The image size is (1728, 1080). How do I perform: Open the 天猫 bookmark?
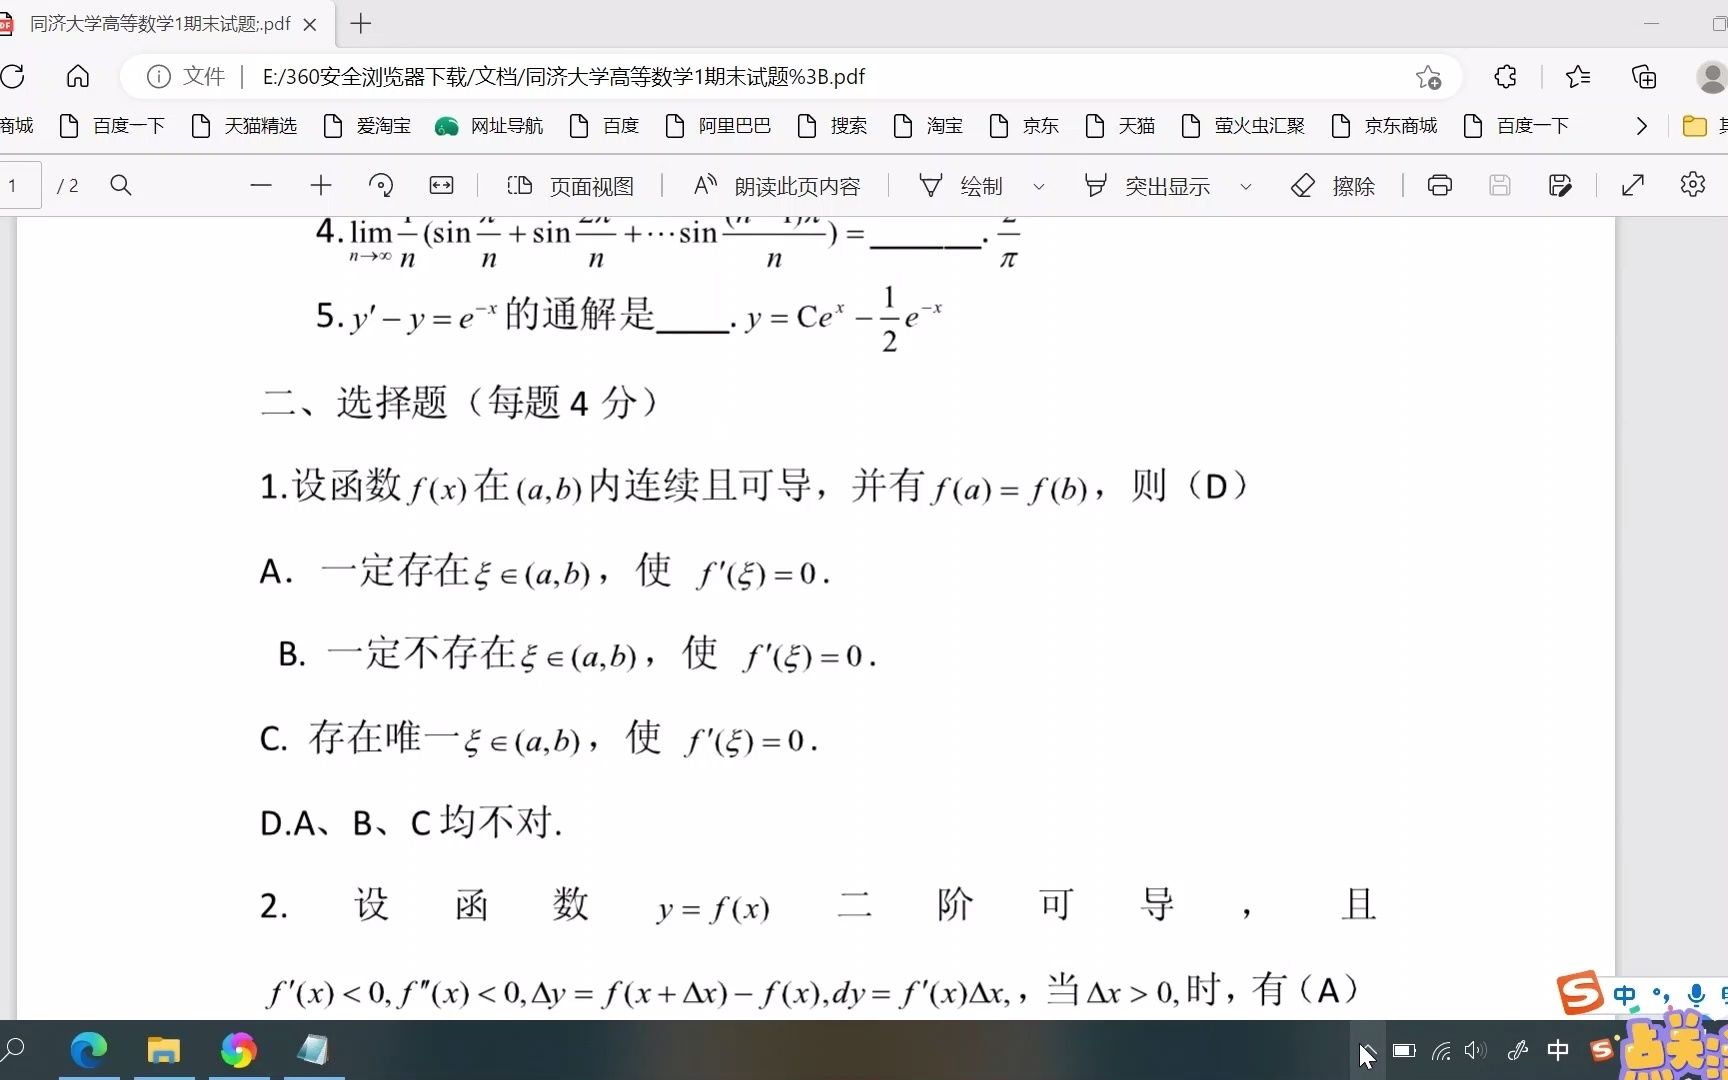(x=1120, y=126)
